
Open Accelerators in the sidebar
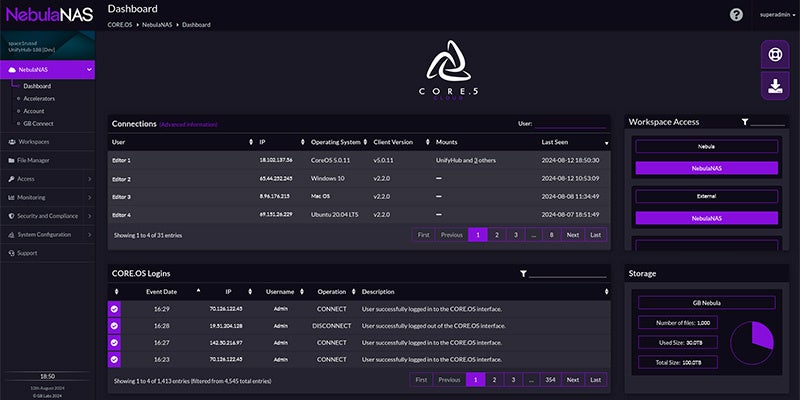tap(39, 98)
